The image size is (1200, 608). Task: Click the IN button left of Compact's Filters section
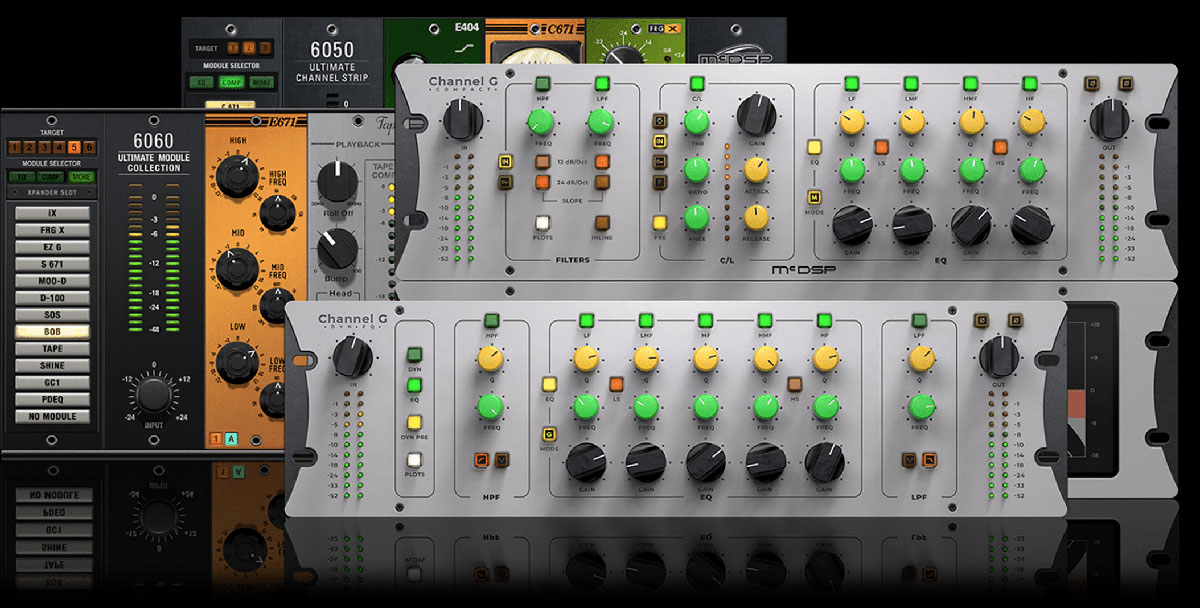pos(506,162)
